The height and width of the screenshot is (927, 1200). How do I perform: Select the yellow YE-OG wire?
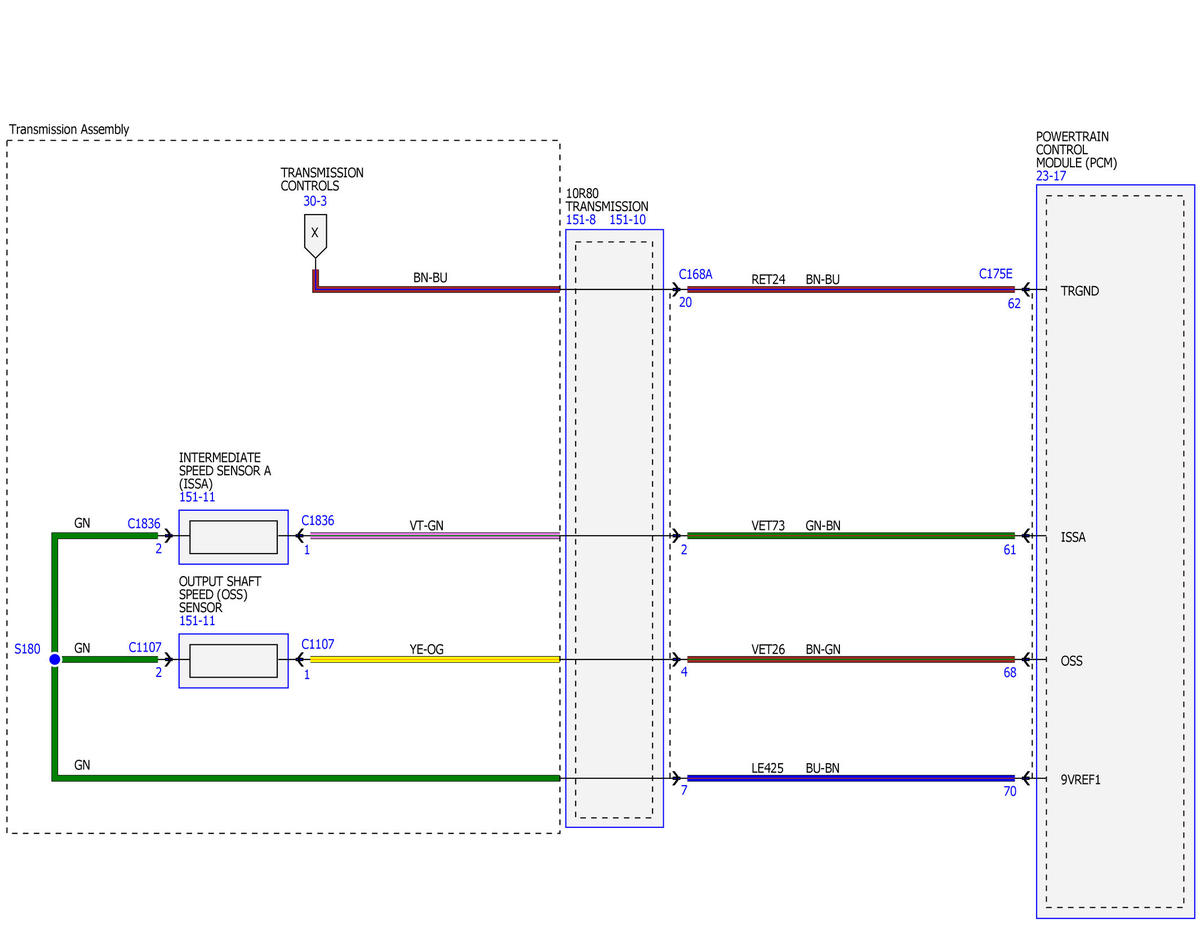click(x=434, y=660)
